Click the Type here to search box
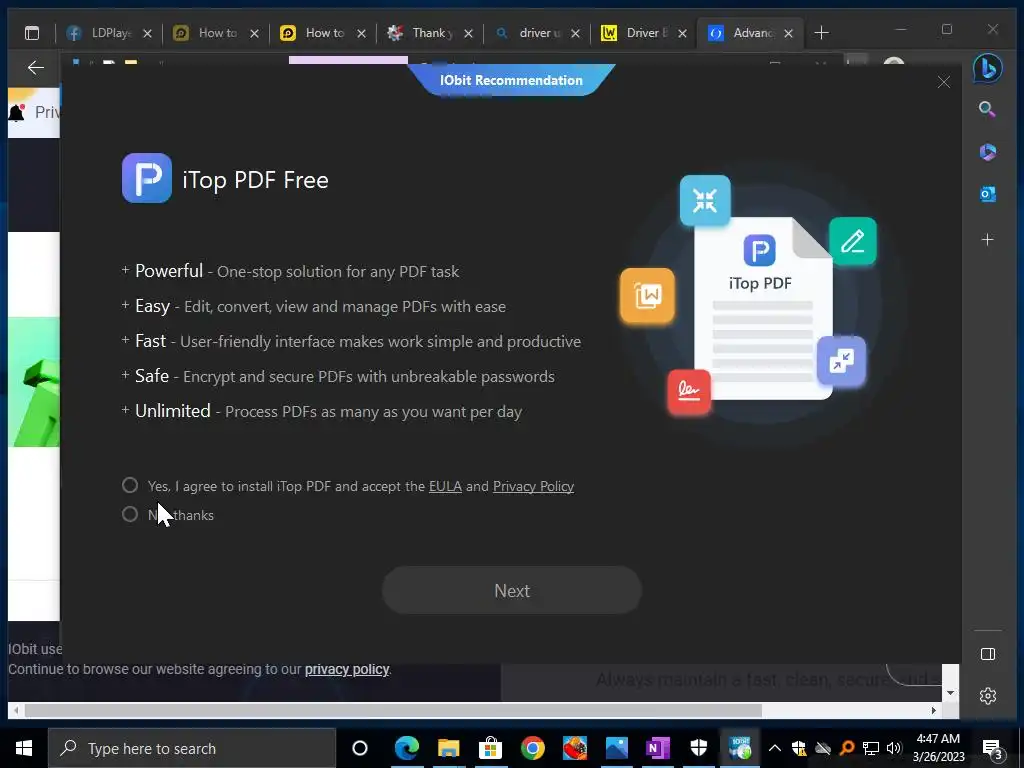Screen dimensions: 1024x768 click(192, 748)
